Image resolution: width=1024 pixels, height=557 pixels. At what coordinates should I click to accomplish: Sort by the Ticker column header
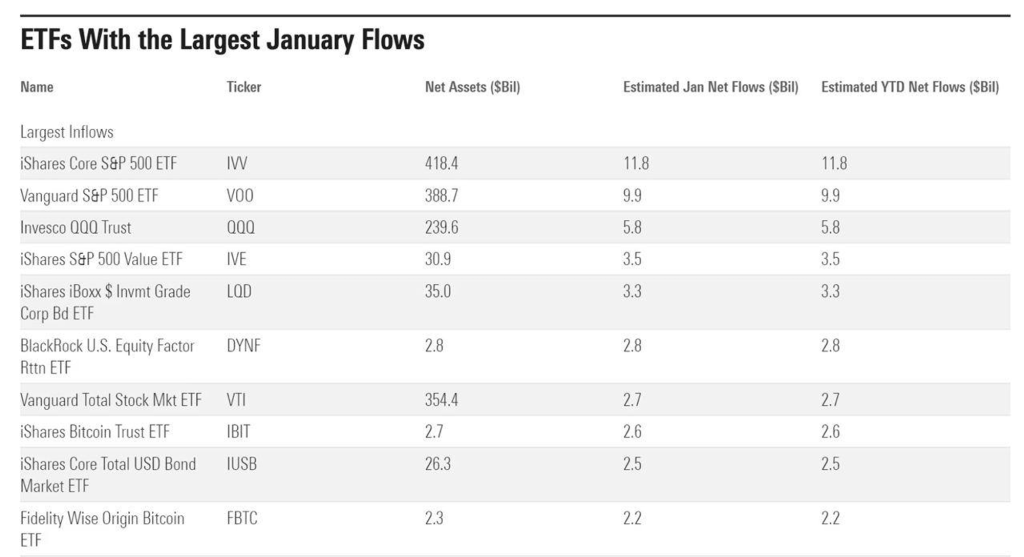coord(244,87)
